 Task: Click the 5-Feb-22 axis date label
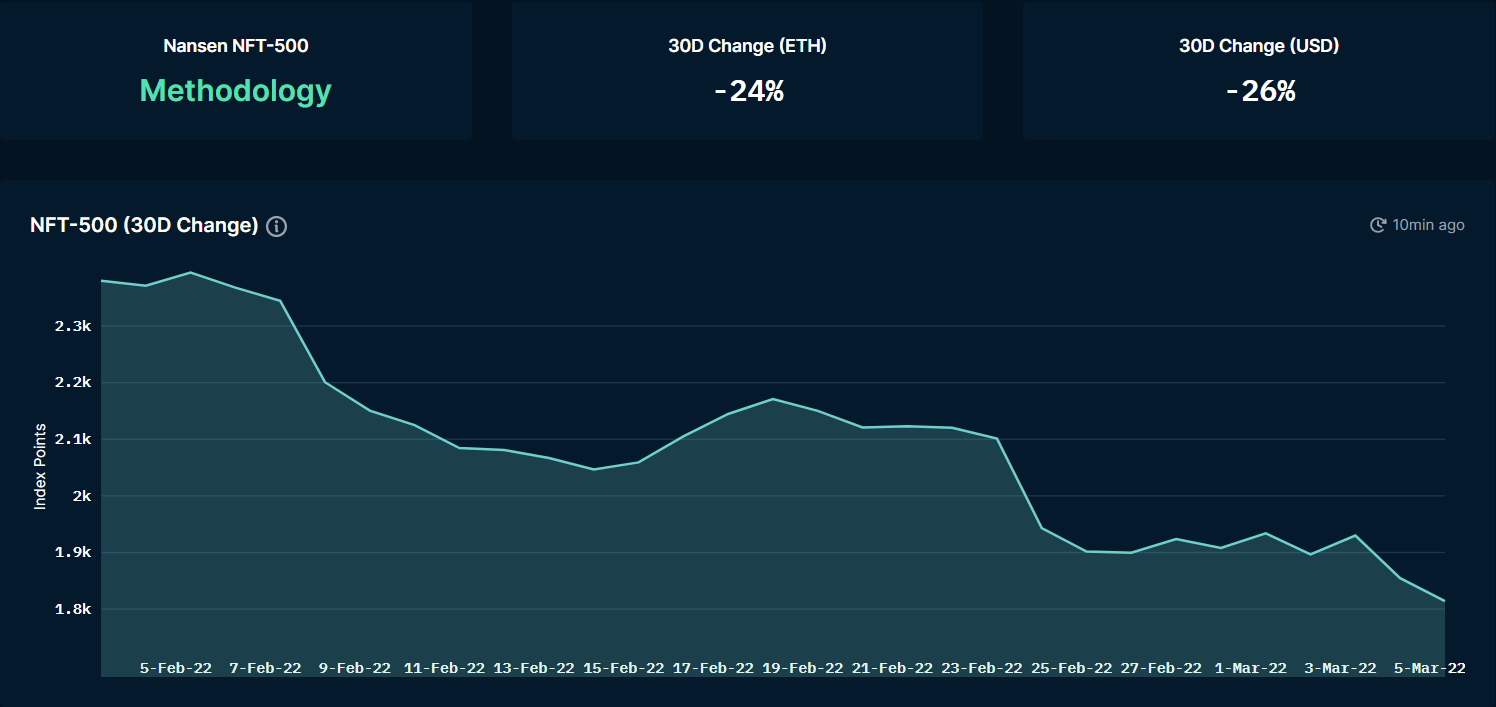(x=175, y=668)
